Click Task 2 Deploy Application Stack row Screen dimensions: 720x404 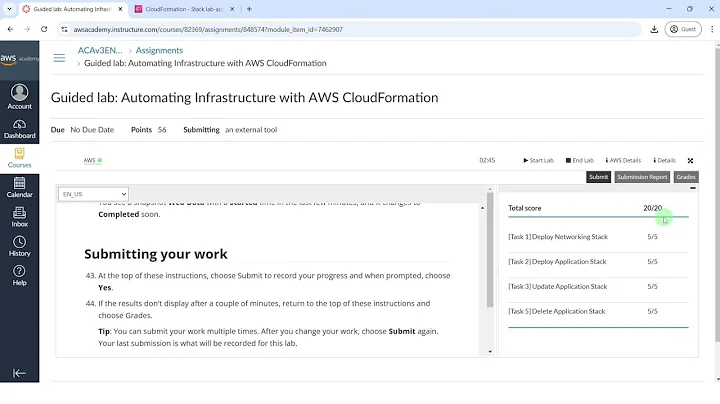click(598, 262)
